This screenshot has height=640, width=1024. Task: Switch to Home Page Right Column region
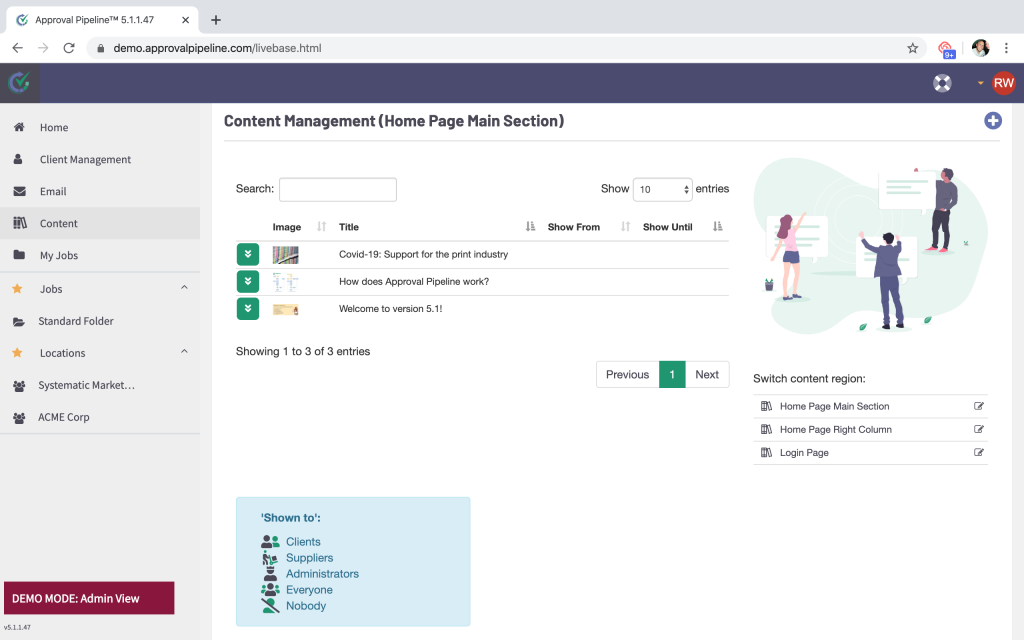point(835,430)
